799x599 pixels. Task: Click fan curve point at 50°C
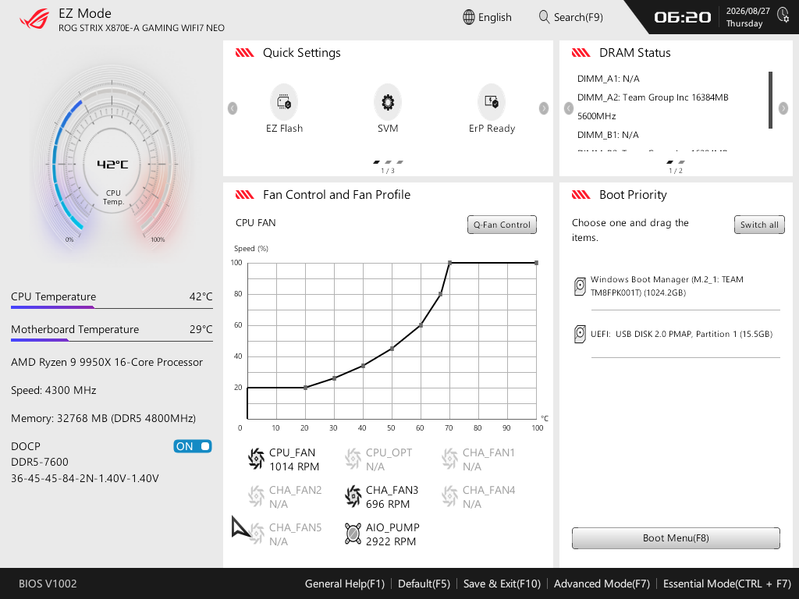click(x=392, y=348)
